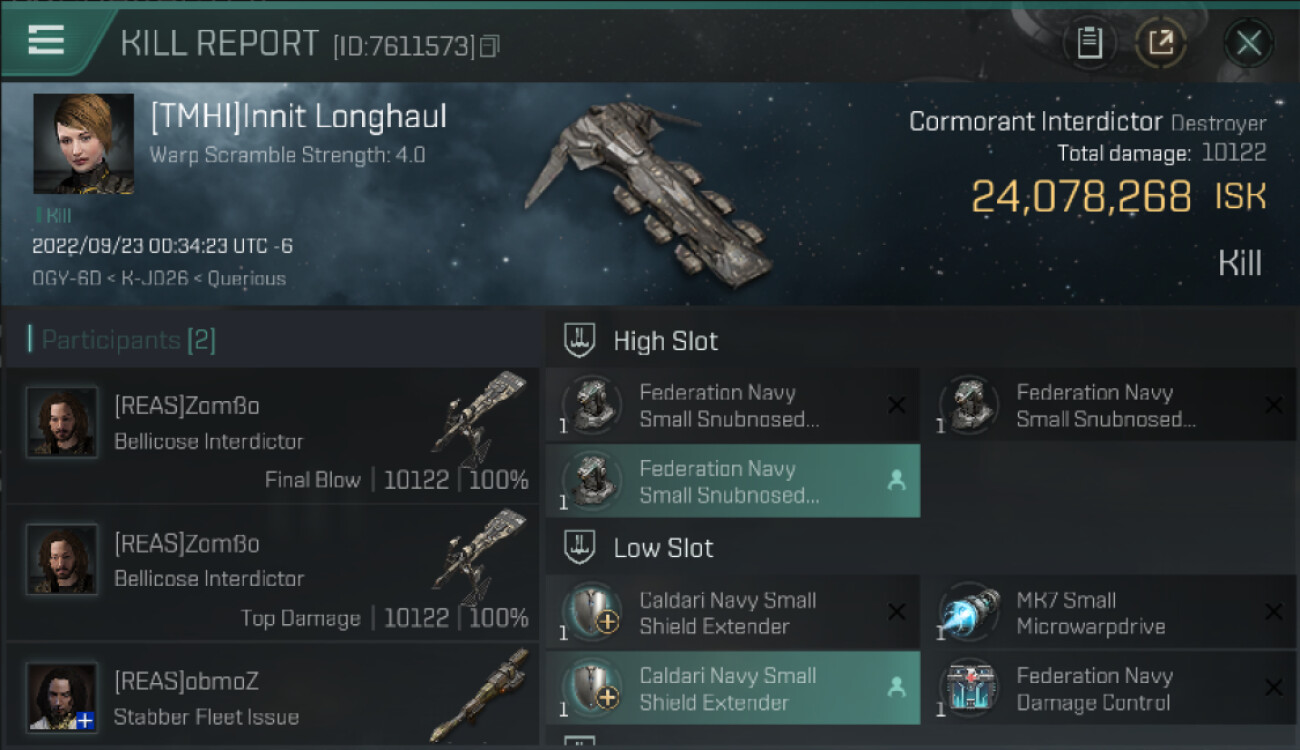The height and width of the screenshot is (750, 1300).
Task: Open obmoZ Stabber Fleet Issue entry
Action: coord(272,698)
